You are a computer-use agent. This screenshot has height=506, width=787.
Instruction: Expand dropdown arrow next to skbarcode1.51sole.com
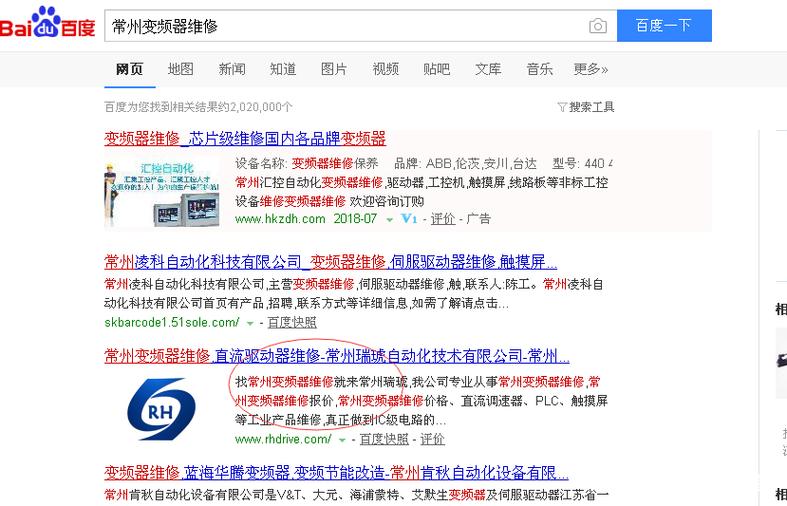[250, 323]
